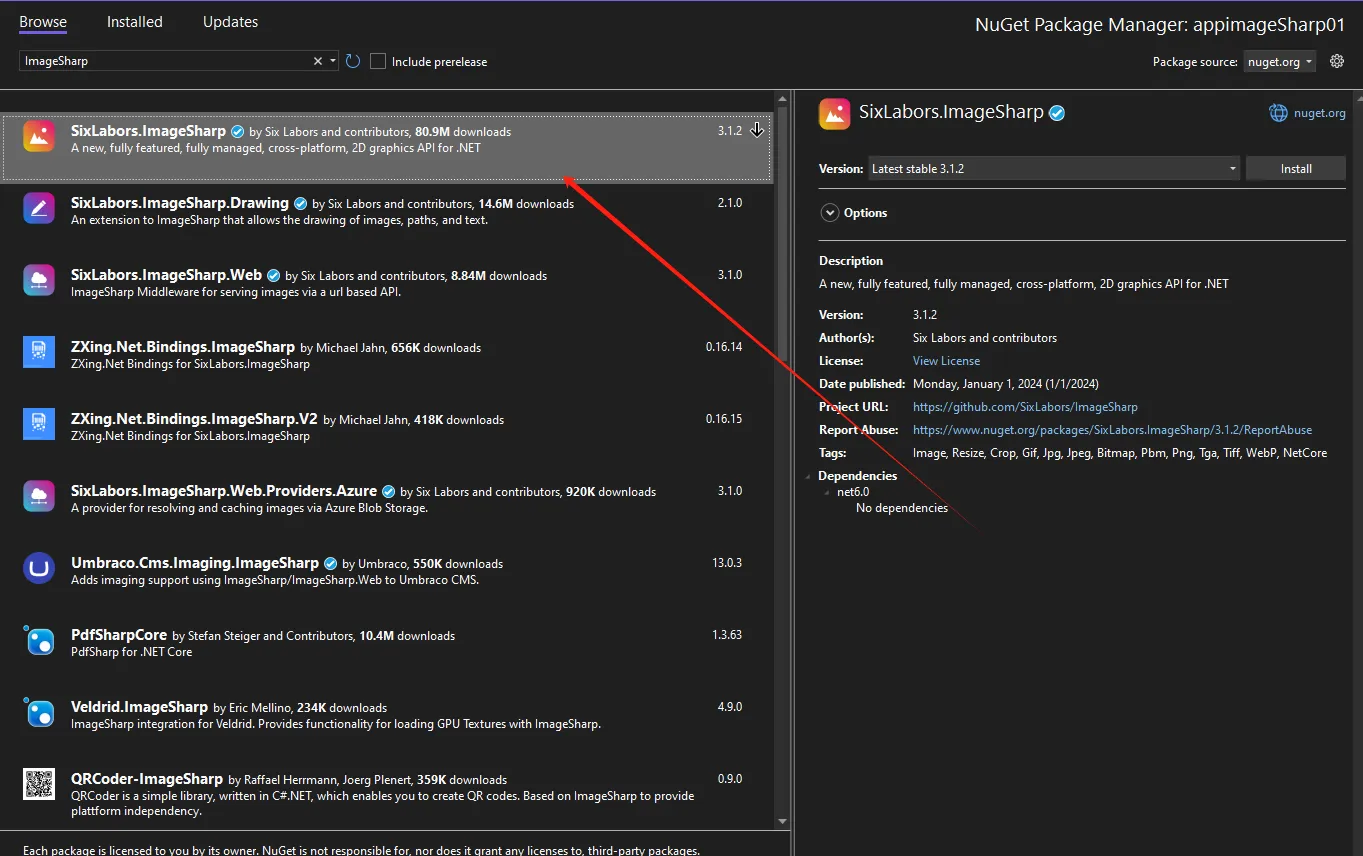Click the nuget.org globe icon

(x=1278, y=113)
